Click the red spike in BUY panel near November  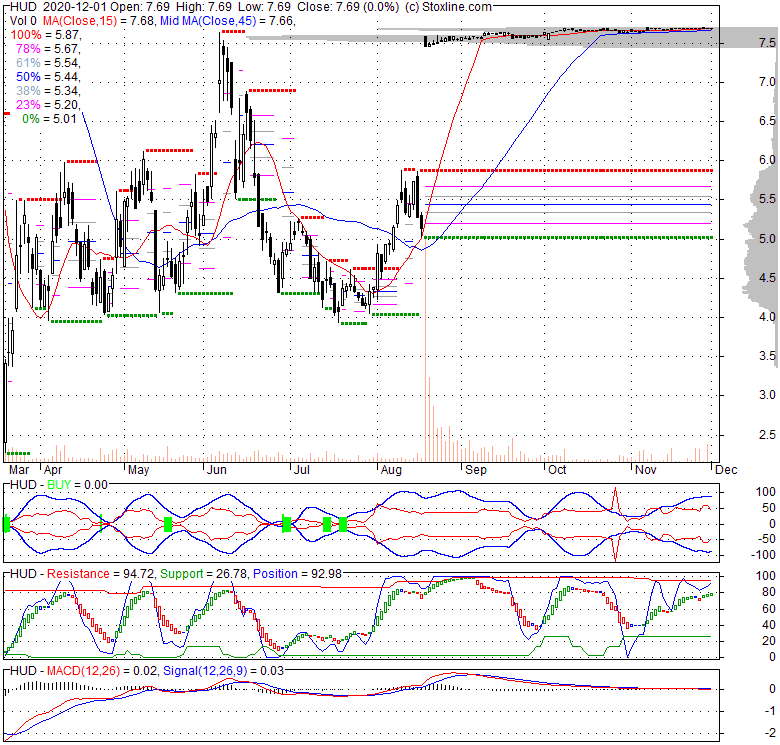(615, 524)
